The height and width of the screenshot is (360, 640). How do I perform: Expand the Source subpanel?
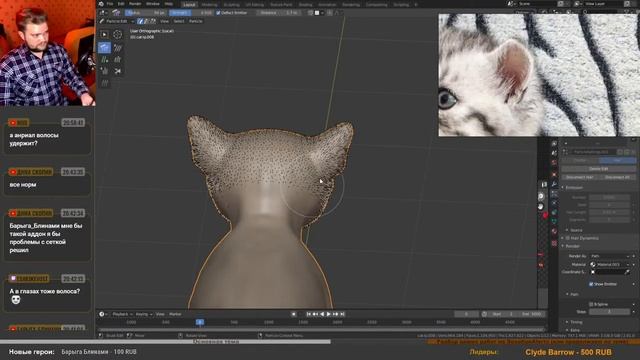tap(576, 230)
